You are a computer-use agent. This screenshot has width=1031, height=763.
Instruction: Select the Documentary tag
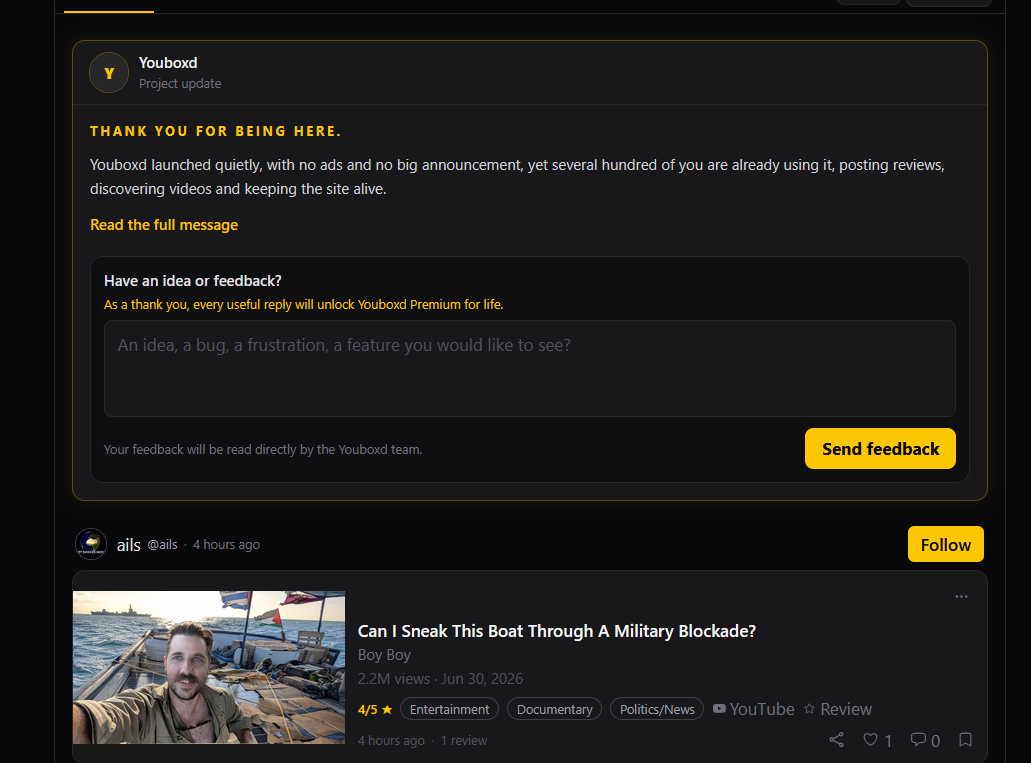(554, 709)
